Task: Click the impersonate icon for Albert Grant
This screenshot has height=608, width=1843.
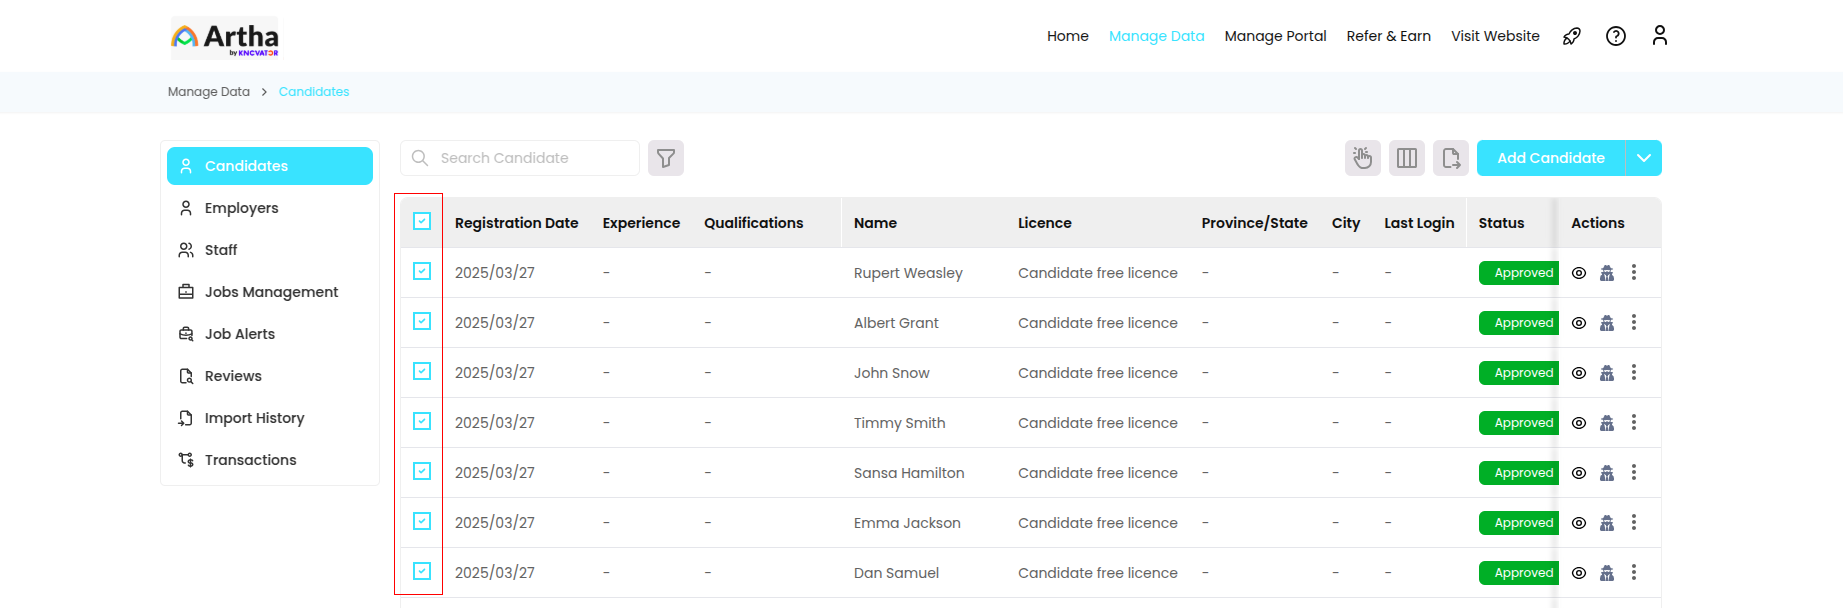Action: [x=1607, y=323]
